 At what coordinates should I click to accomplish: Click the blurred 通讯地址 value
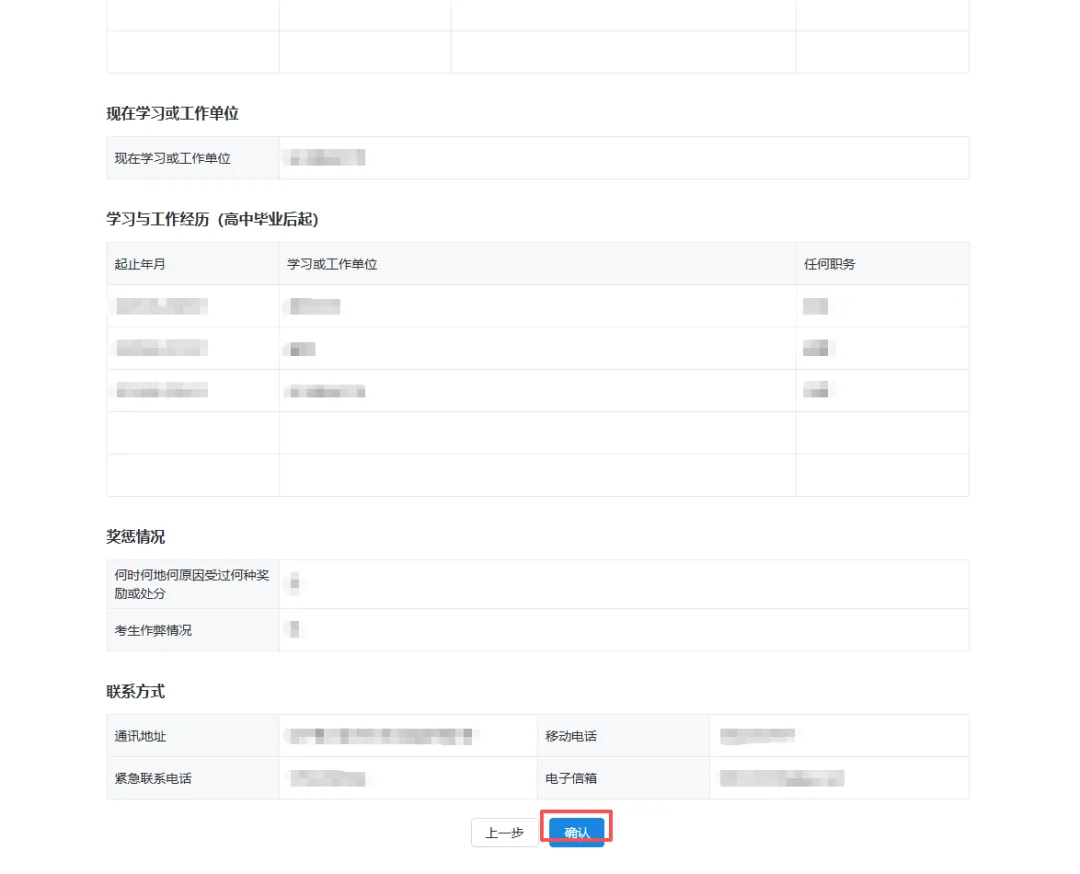click(382, 736)
